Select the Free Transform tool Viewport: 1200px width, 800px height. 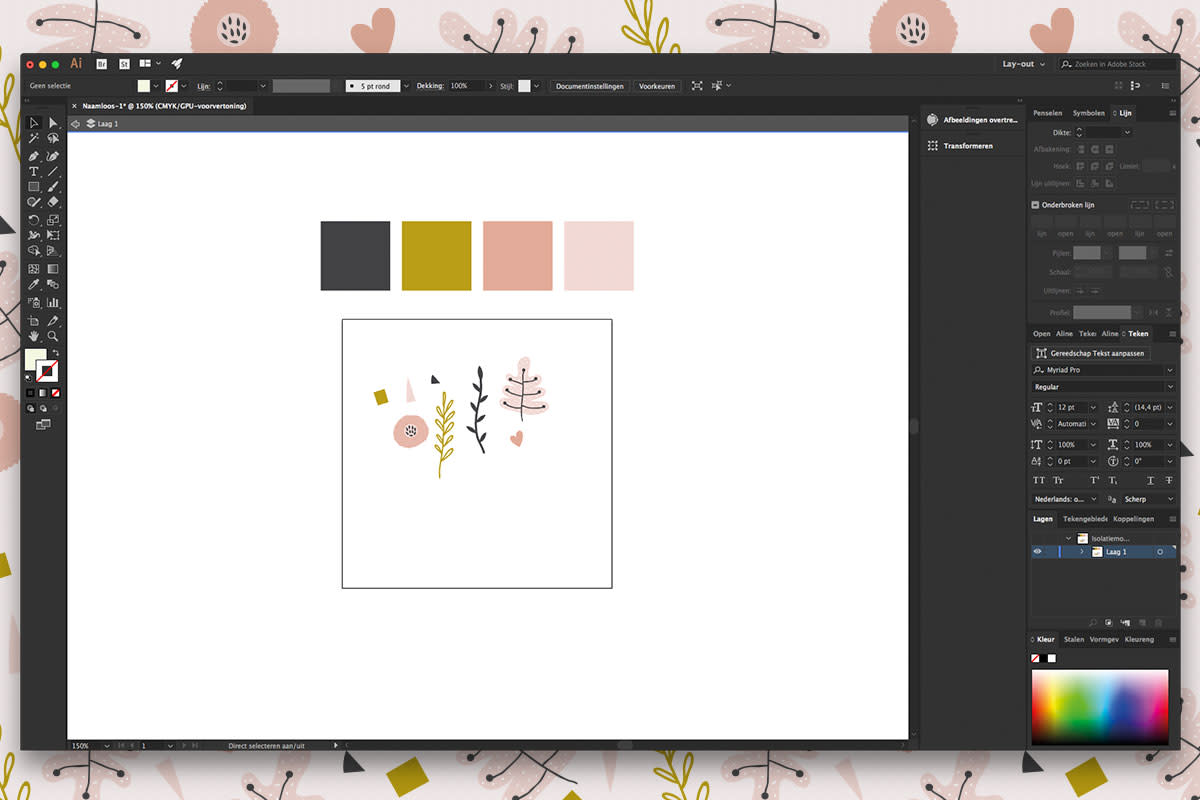pos(53,236)
